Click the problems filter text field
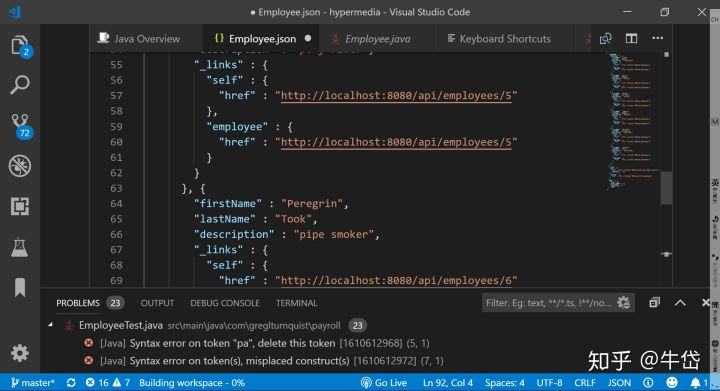Screen dimensions: 720x391 coord(549,303)
